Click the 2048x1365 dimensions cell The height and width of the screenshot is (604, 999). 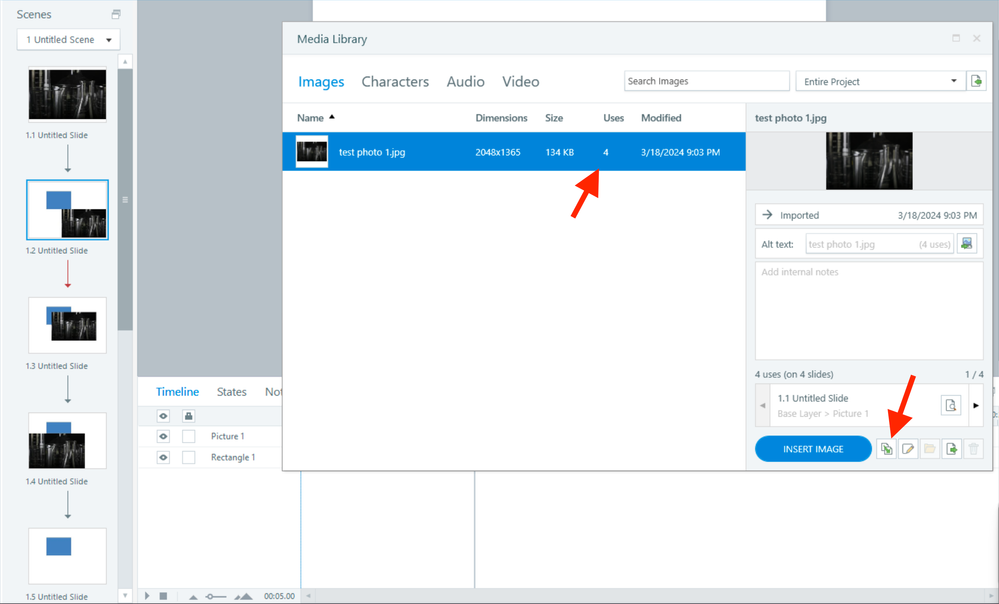[x=498, y=152]
